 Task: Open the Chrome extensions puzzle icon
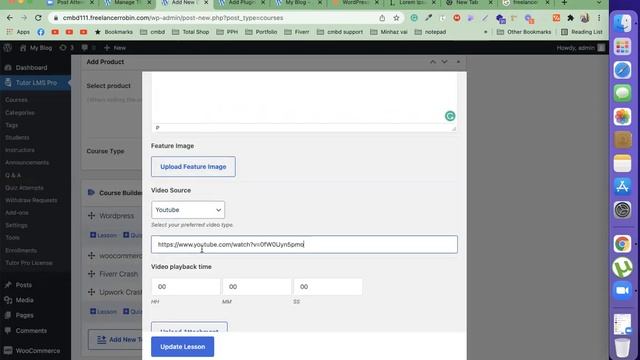(x=571, y=18)
